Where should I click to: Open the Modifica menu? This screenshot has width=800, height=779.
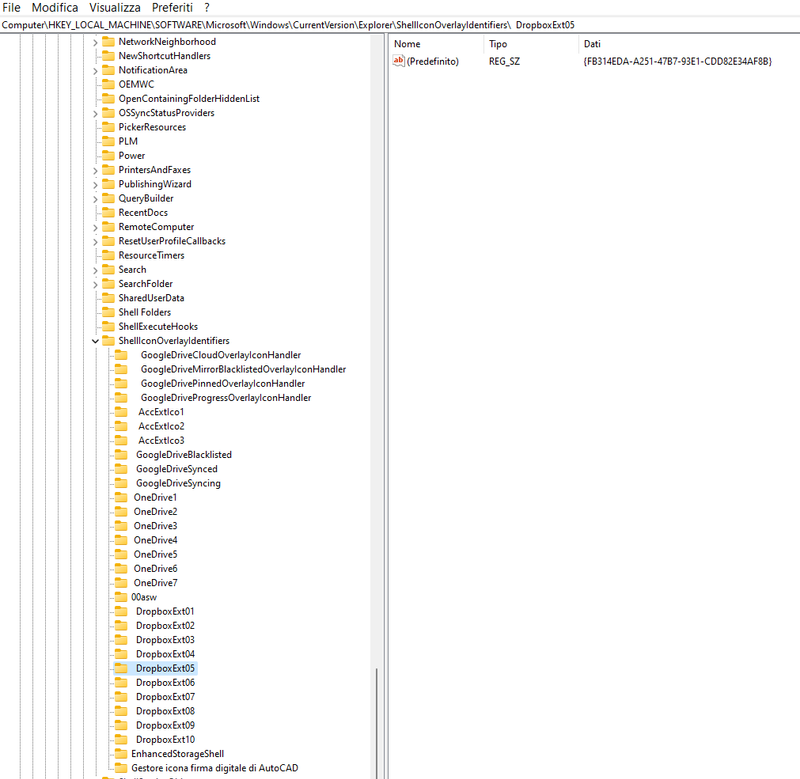point(55,7)
